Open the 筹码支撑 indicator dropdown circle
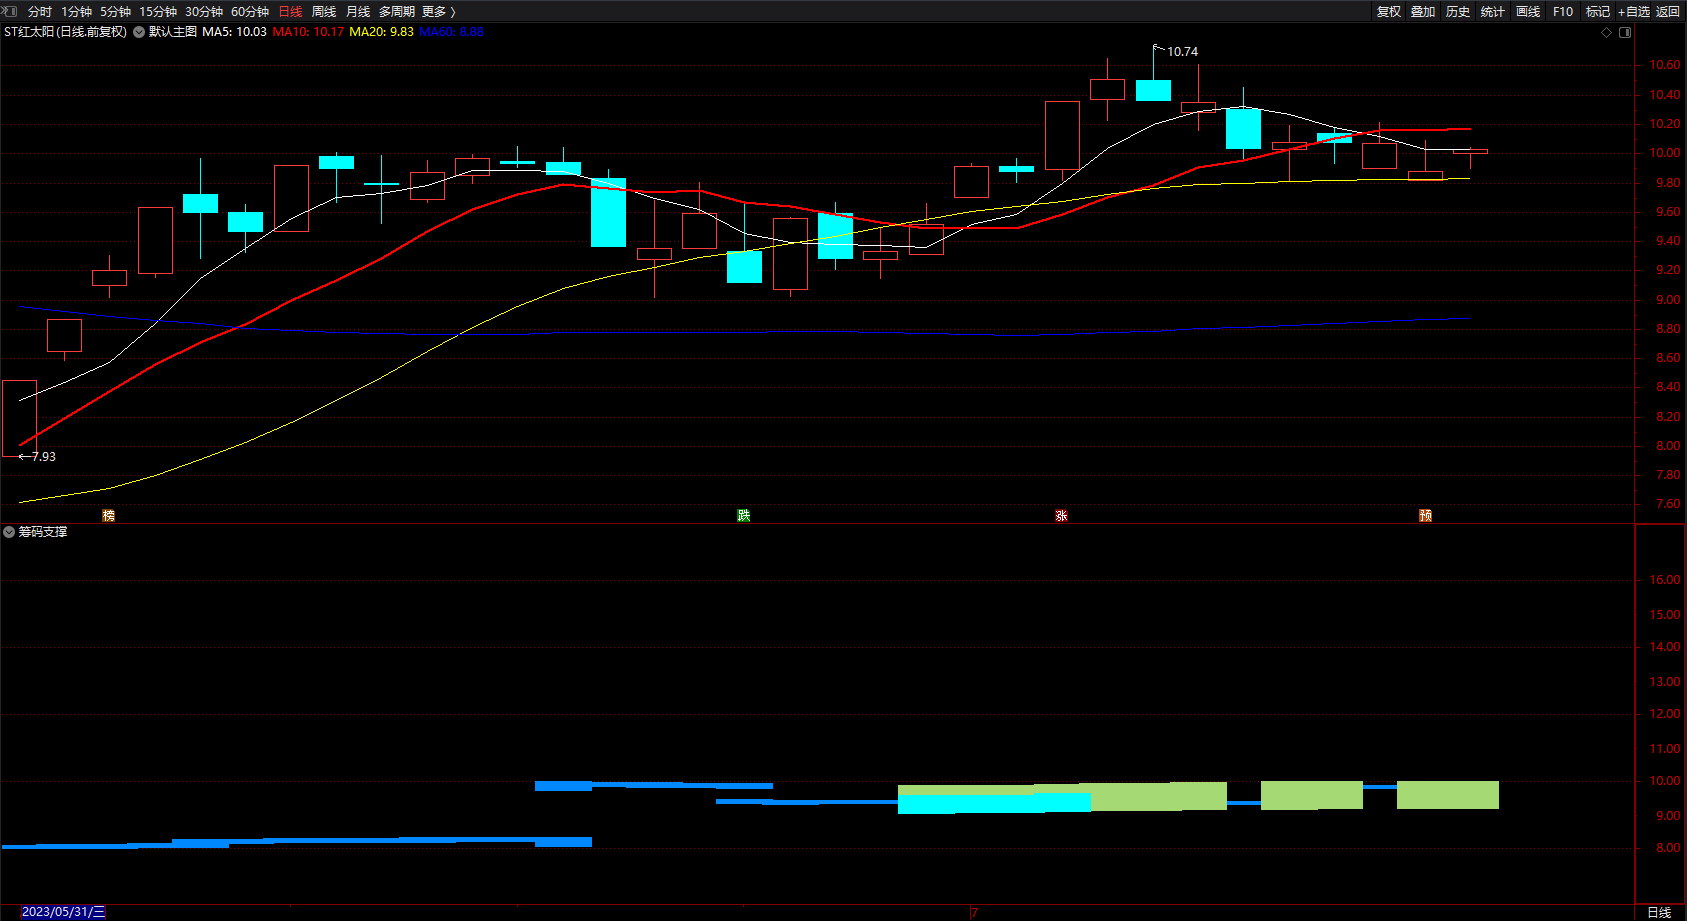 click(9, 532)
